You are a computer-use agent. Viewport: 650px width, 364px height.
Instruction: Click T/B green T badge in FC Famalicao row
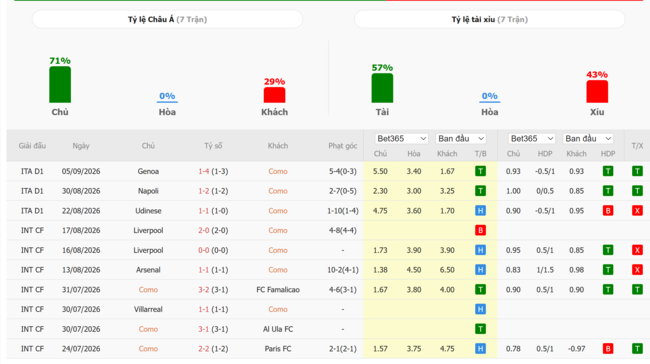click(480, 289)
